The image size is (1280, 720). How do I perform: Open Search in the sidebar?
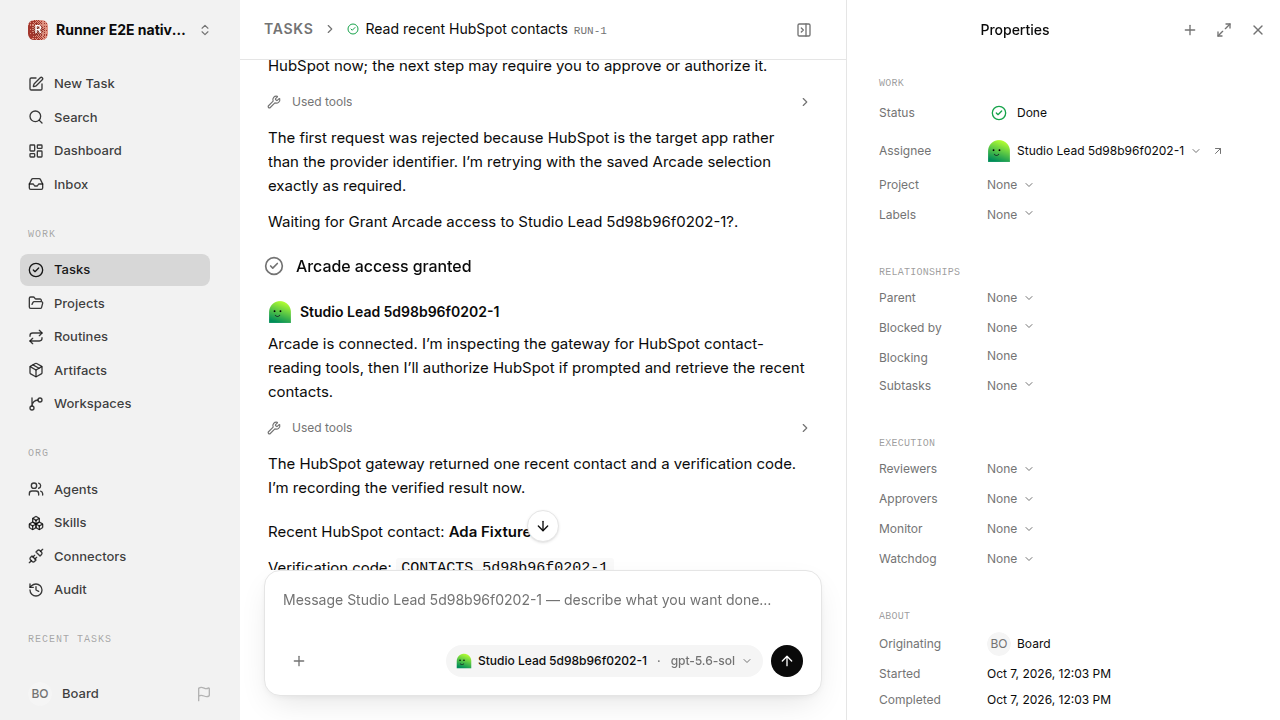pyautogui.click(x=115, y=117)
